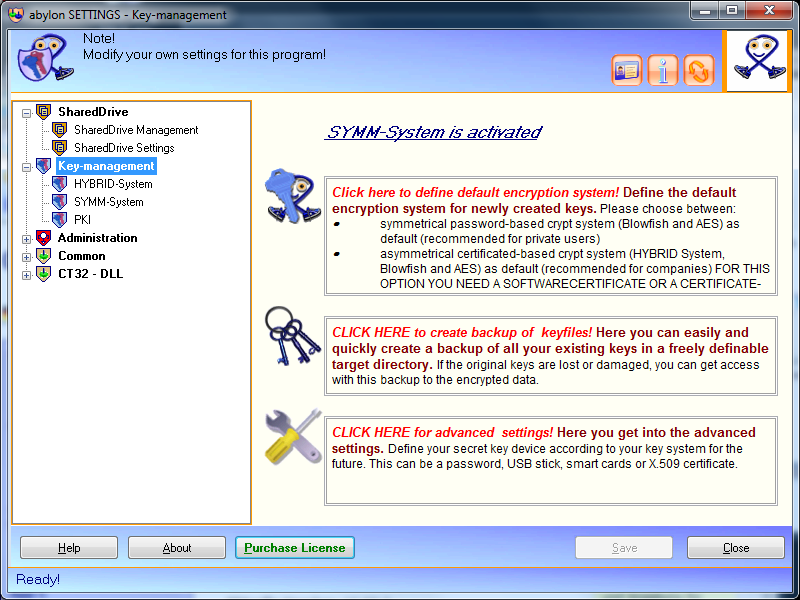800x600 pixels.
Task: Click the wrench and screwdriver icon
Action: pos(293,436)
